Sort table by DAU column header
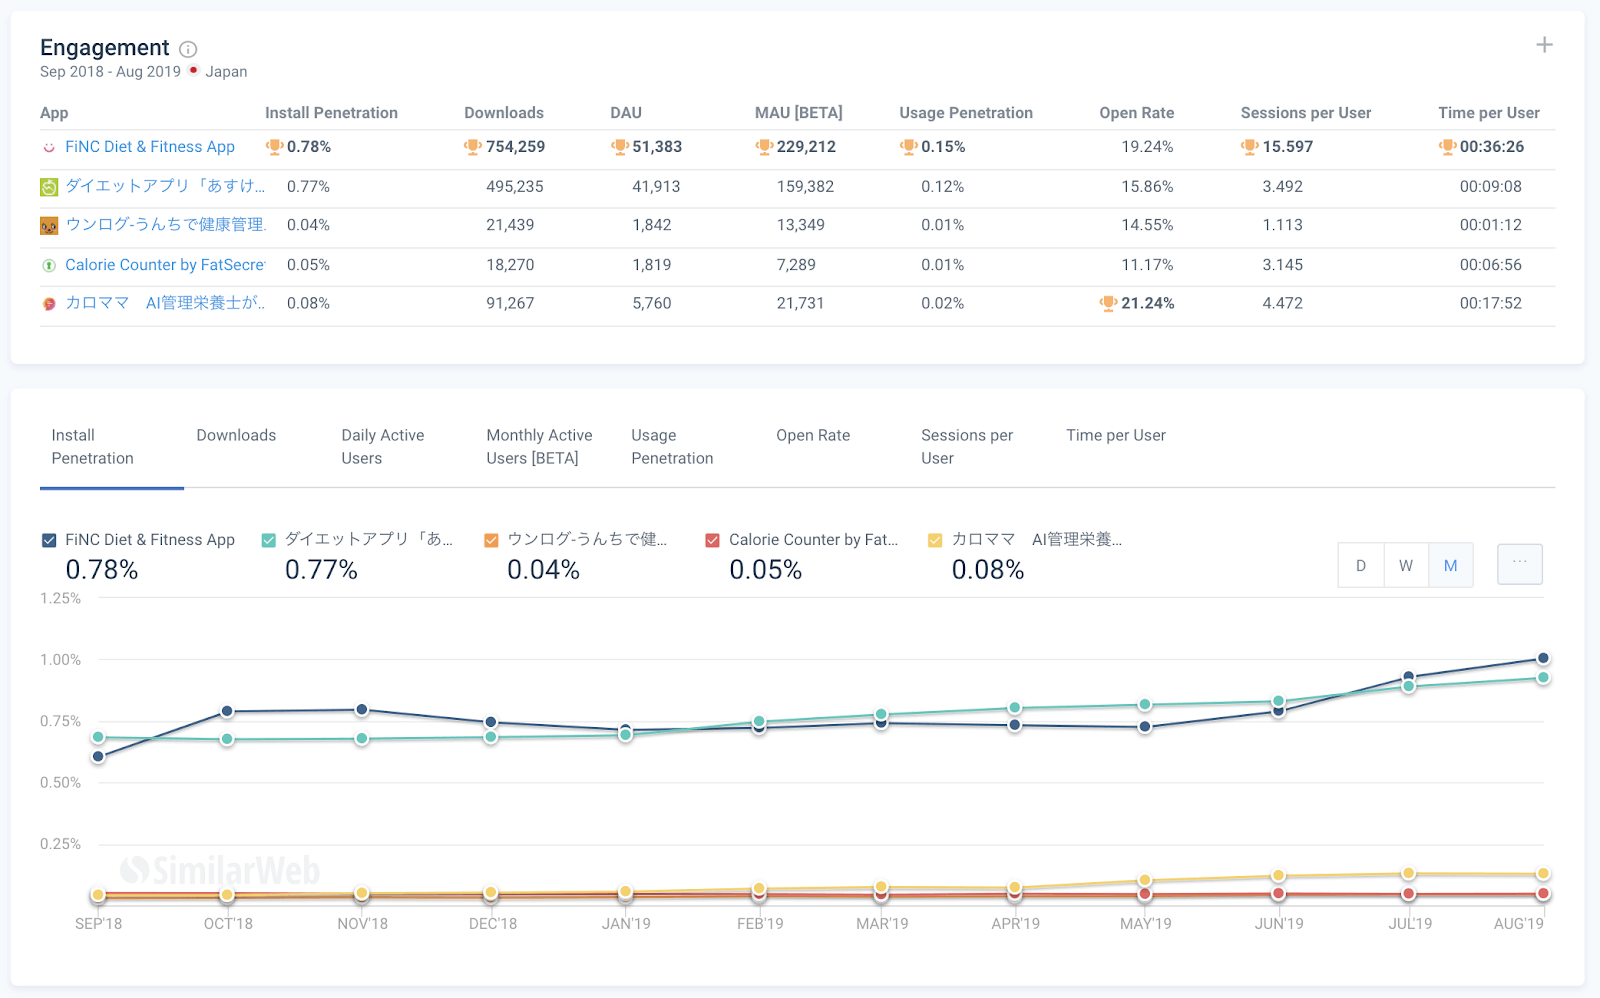This screenshot has width=1600, height=998. point(626,113)
